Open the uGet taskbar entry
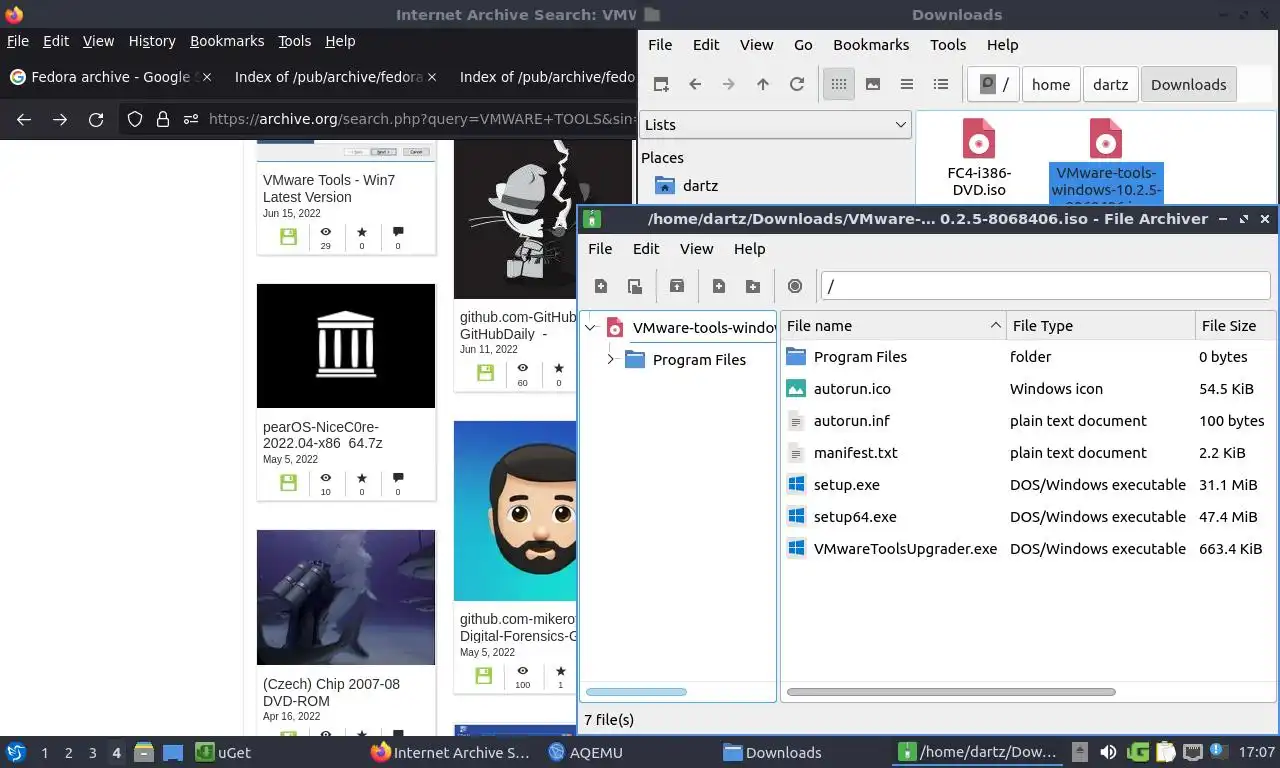This screenshot has width=1280, height=768. click(x=222, y=752)
